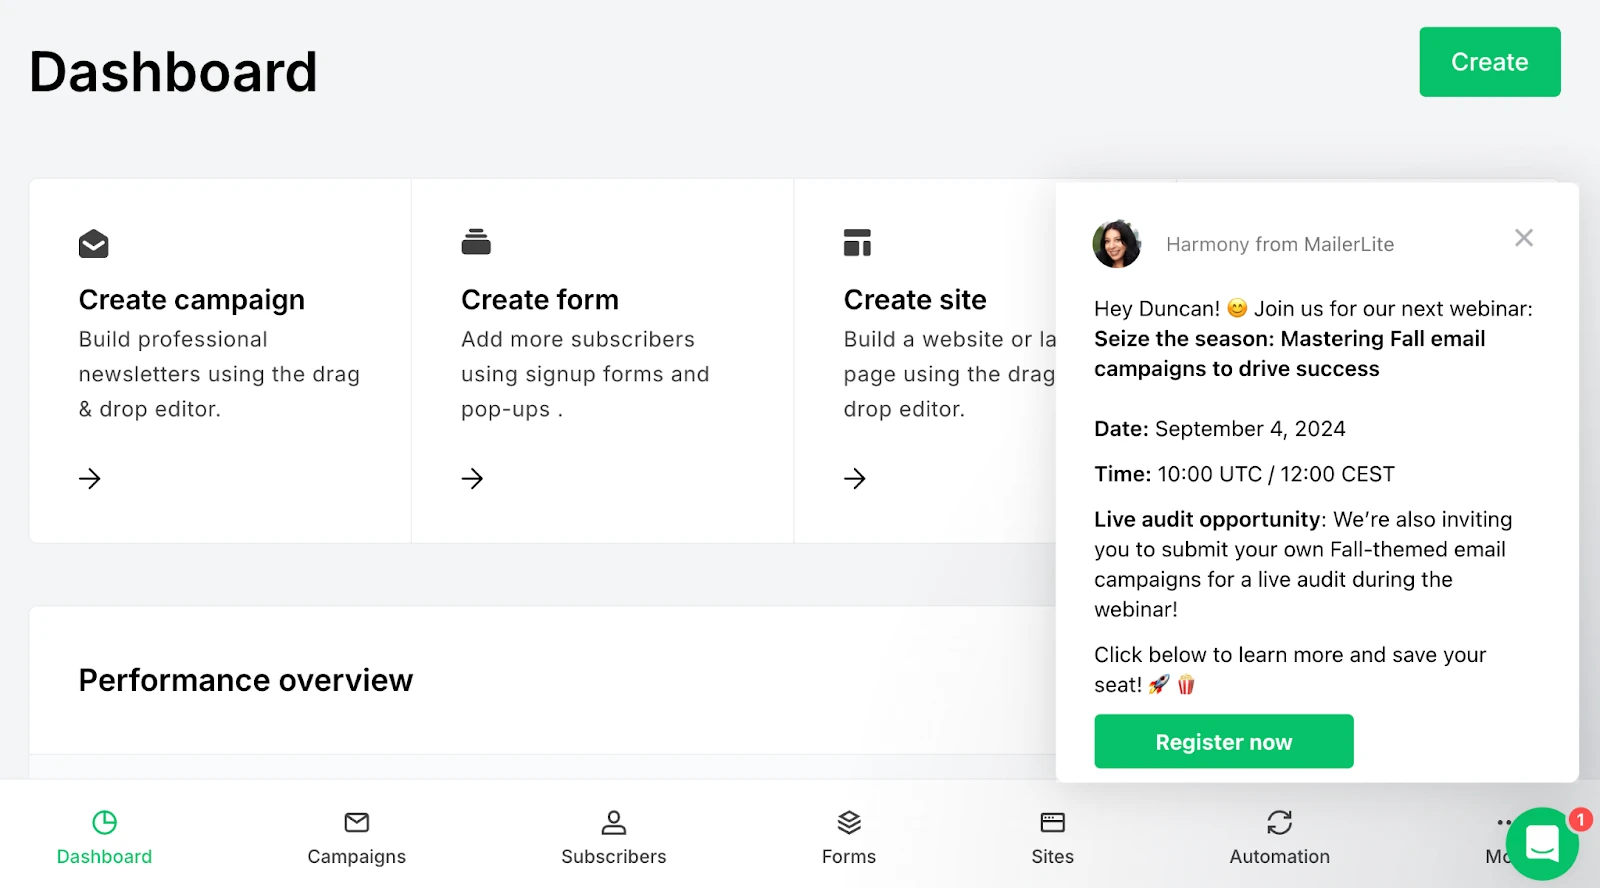Image resolution: width=1600 pixels, height=888 pixels.
Task: Click Harmony's profile avatar photo
Action: [1117, 244]
